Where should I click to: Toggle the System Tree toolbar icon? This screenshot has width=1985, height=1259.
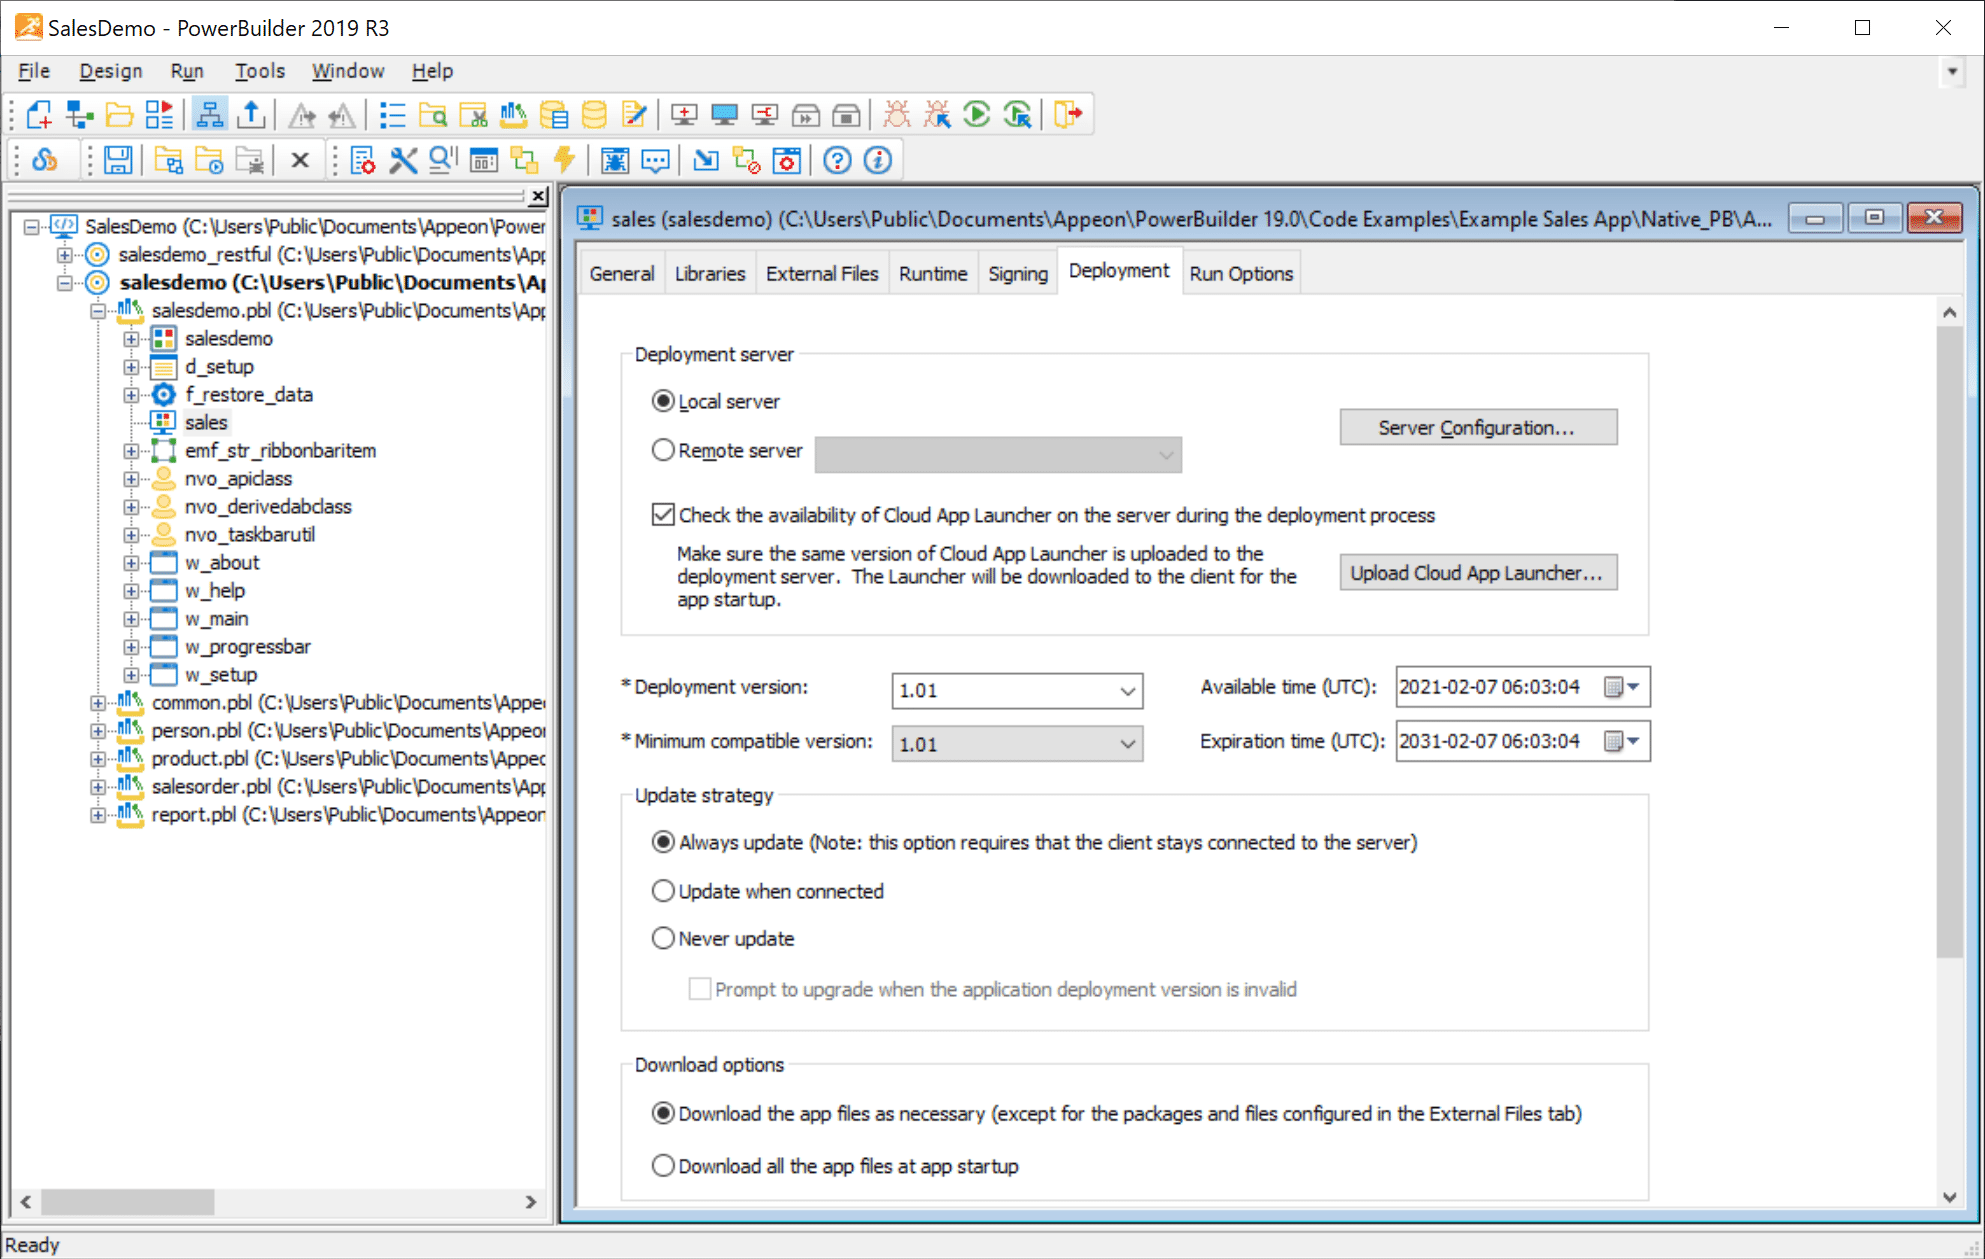209,115
